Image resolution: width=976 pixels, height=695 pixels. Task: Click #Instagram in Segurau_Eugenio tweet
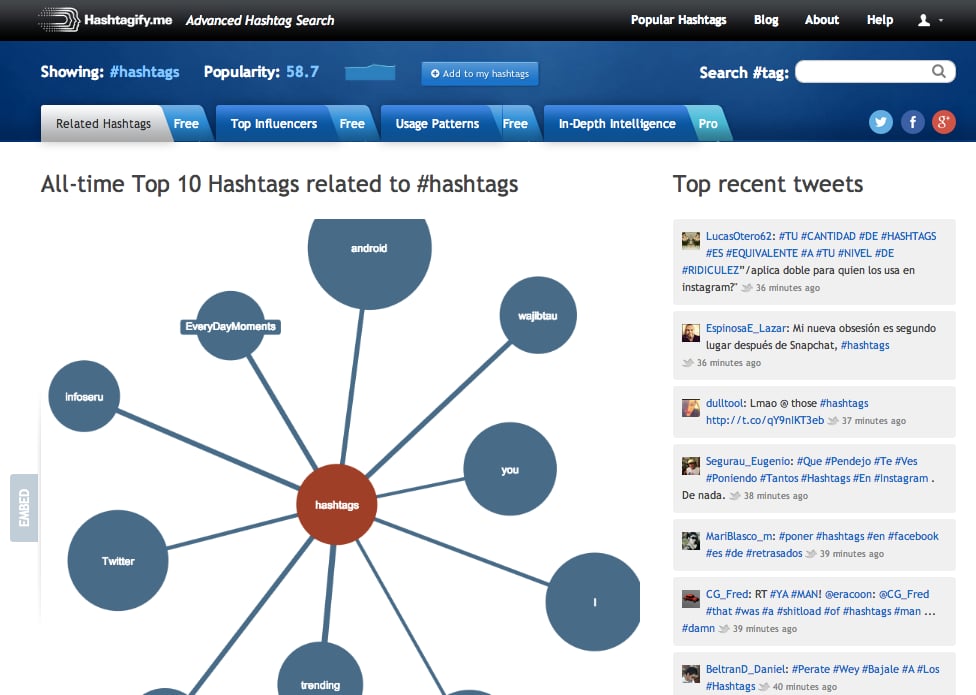(x=901, y=478)
